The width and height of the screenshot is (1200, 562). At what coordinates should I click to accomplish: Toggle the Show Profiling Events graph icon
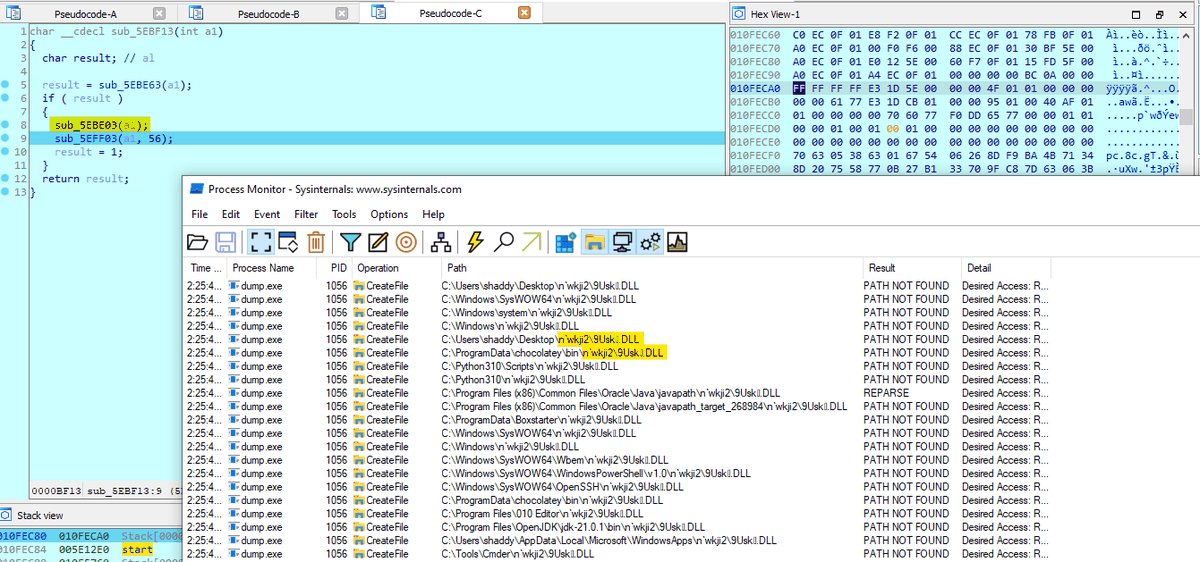(678, 241)
